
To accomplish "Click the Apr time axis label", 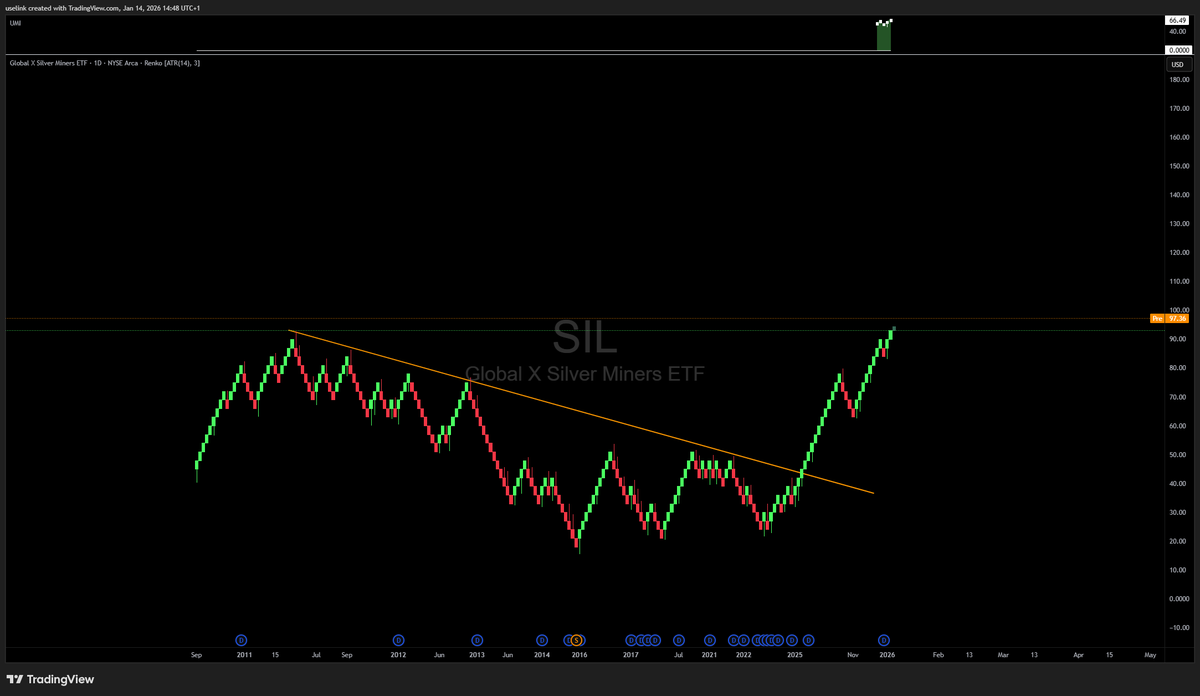I will (x=1079, y=655).
